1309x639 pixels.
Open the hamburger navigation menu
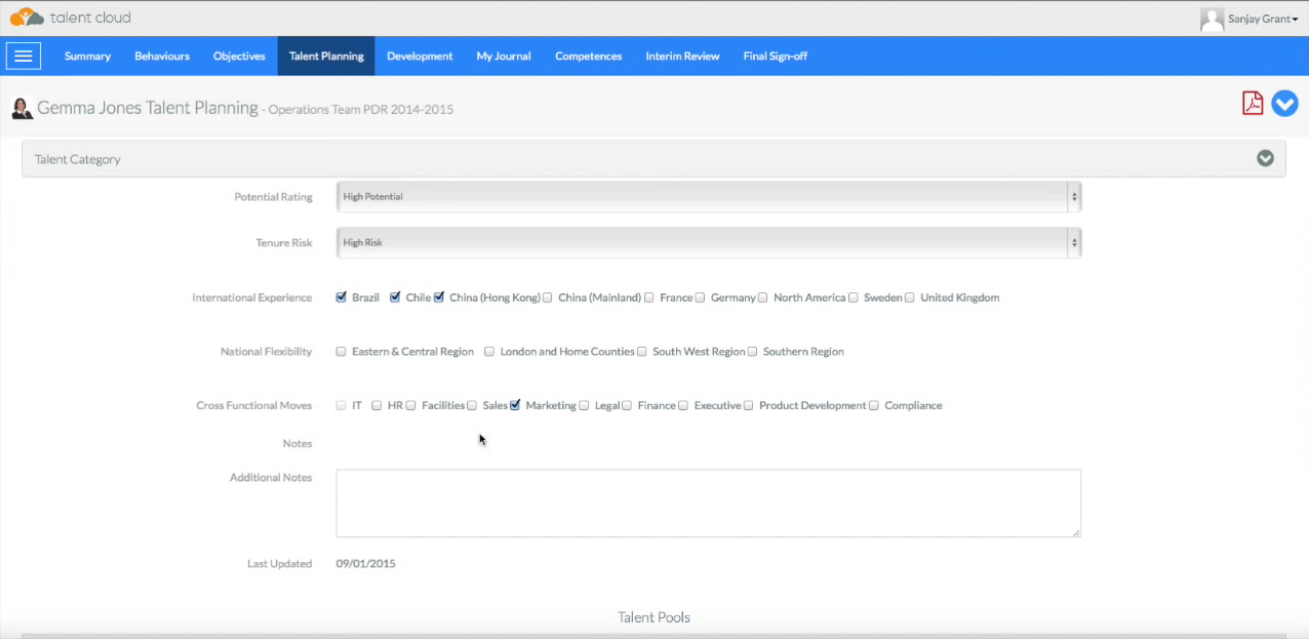[23, 56]
